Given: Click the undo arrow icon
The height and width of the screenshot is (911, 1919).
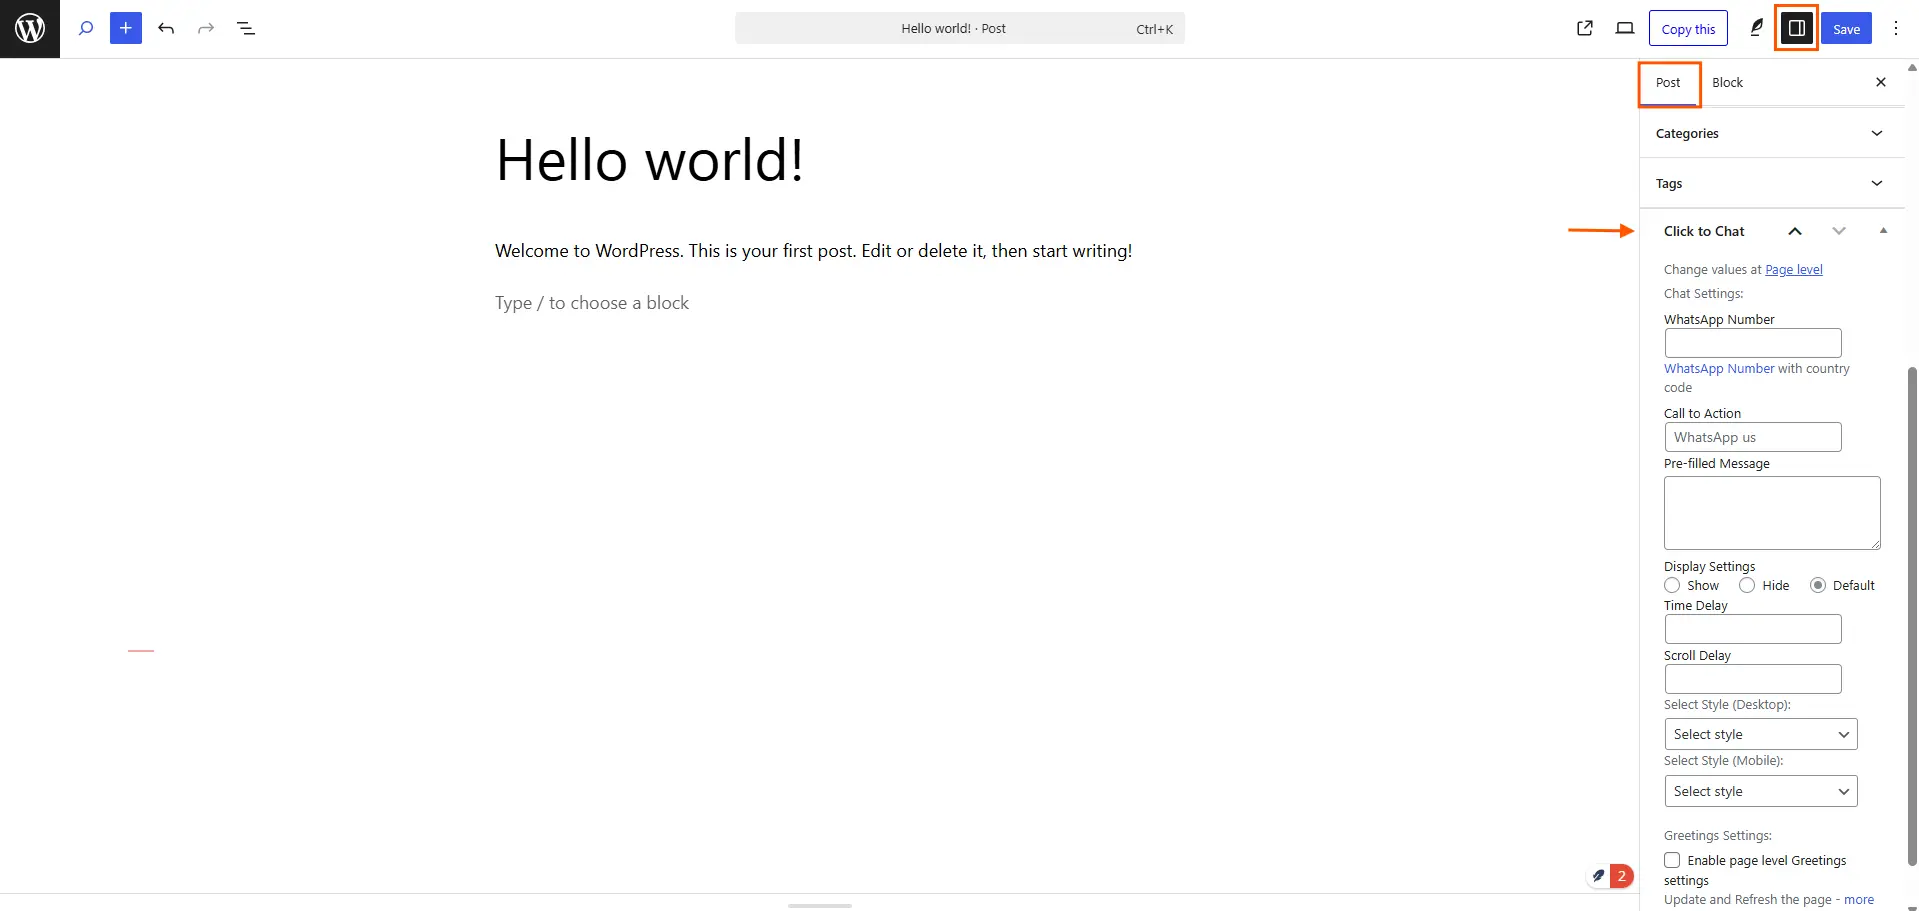Looking at the screenshot, I should (x=166, y=29).
